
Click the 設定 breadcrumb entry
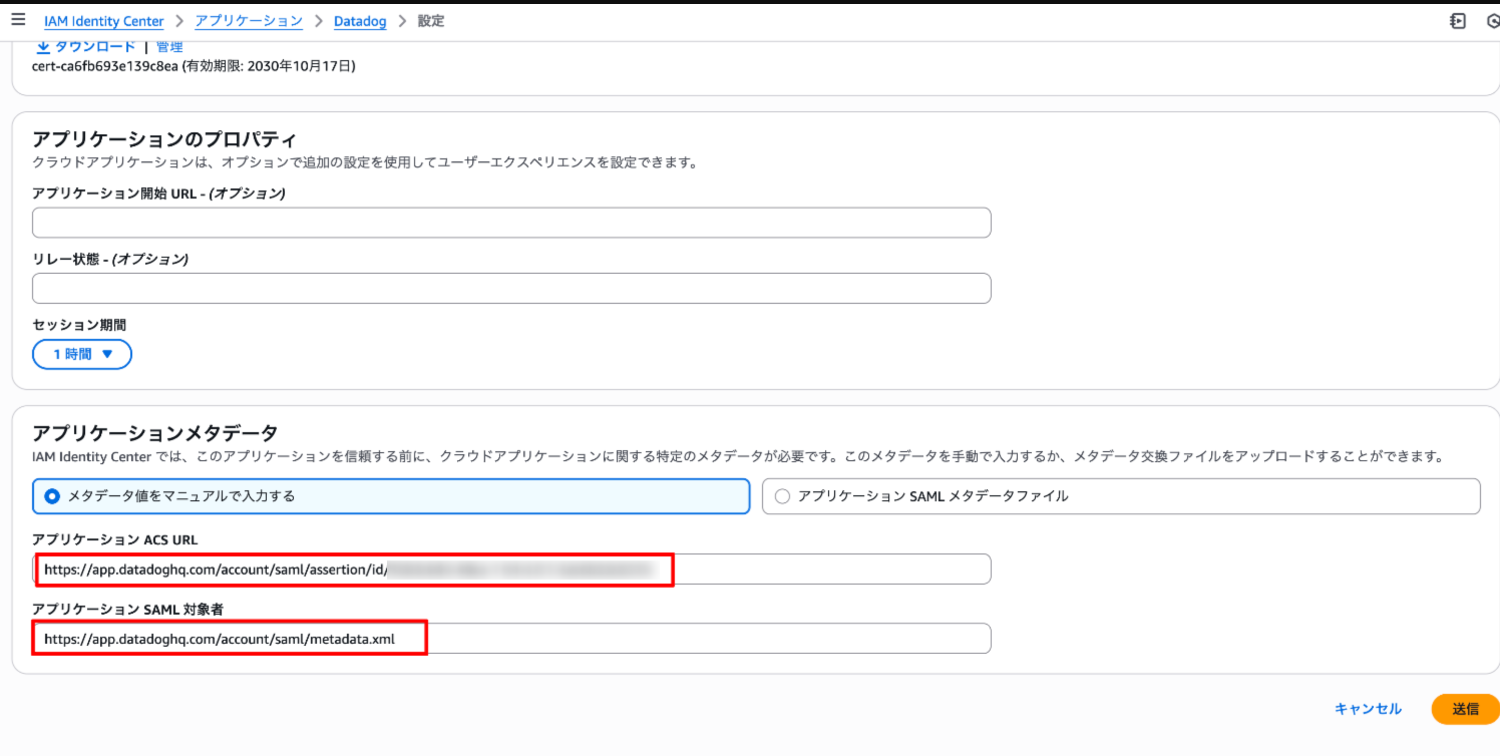[431, 20]
